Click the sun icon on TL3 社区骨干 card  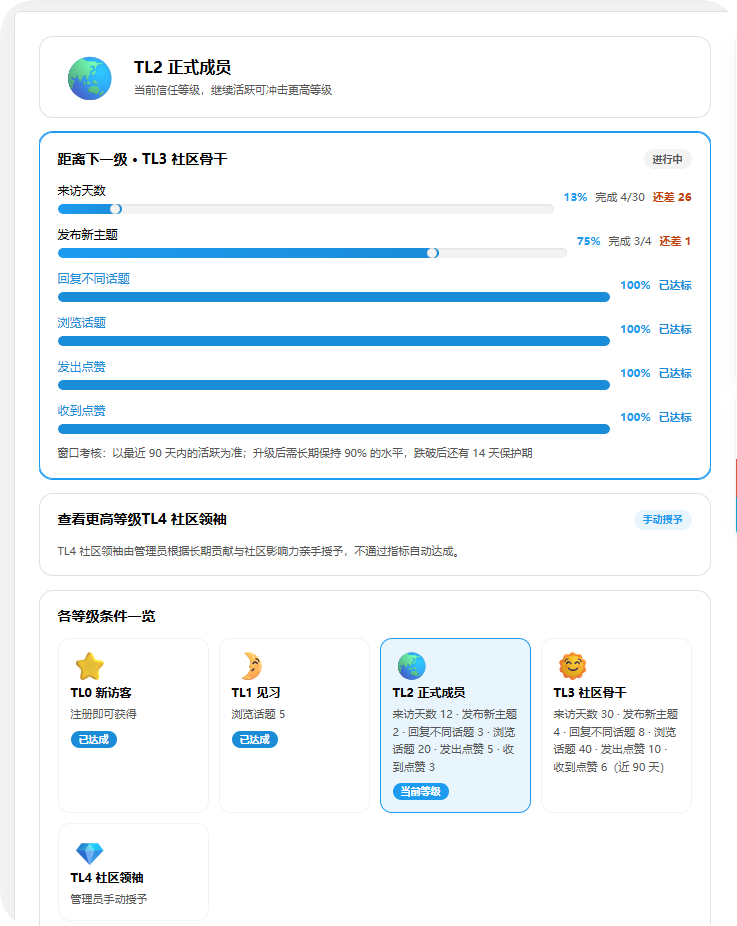point(572,666)
